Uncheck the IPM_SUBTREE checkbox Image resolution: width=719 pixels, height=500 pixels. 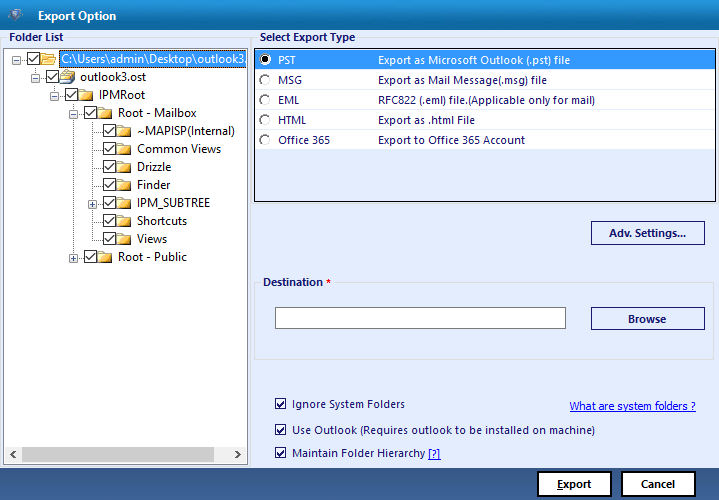(109, 202)
